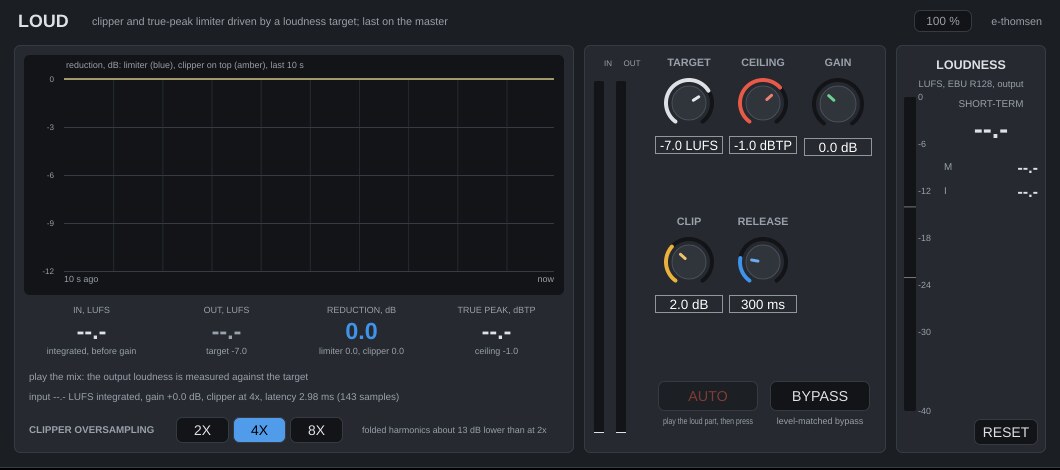The height and width of the screenshot is (470, 1060).
Task: Click the 0.0 REDUCTION, dB readout
Action: click(x=361, y=331)
